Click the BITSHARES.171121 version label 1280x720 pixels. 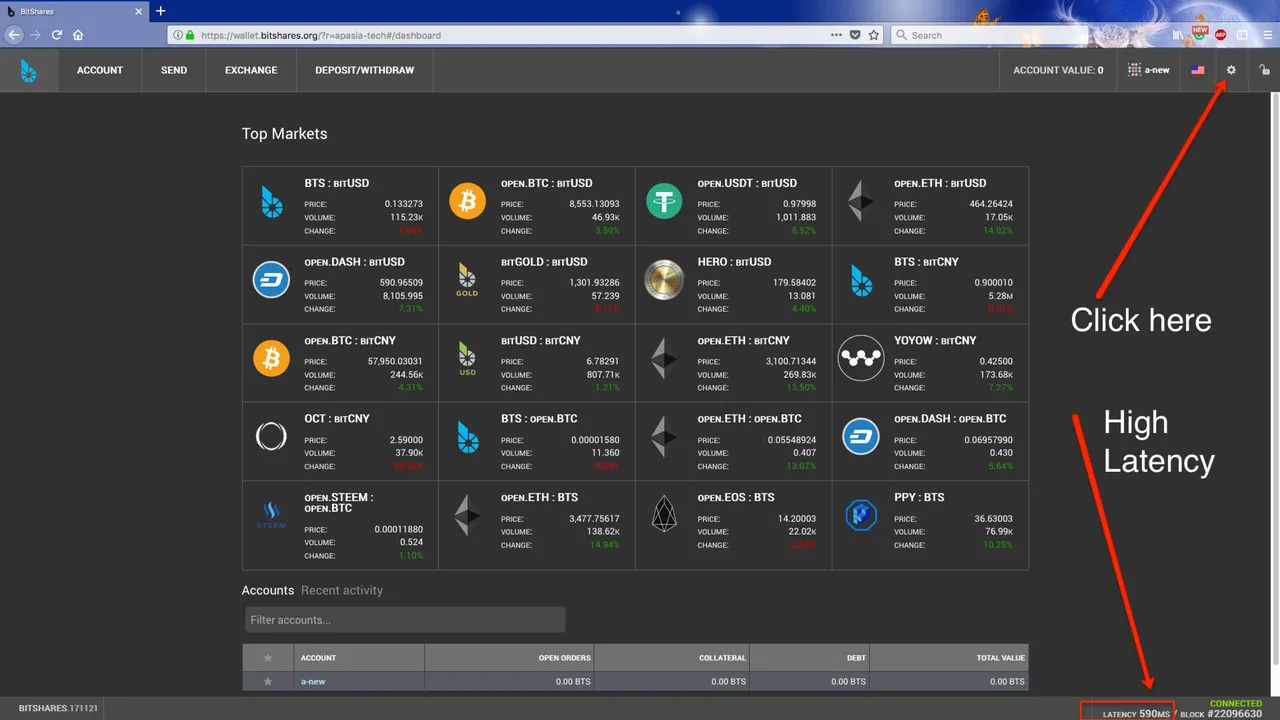(x=58, y=708)
